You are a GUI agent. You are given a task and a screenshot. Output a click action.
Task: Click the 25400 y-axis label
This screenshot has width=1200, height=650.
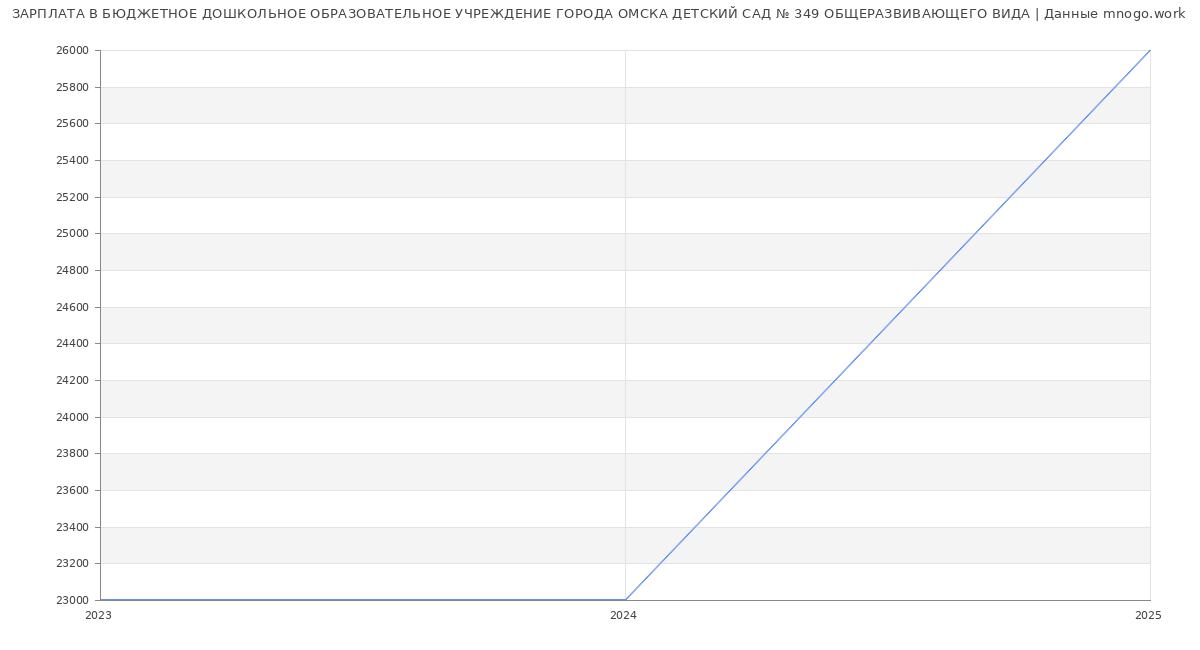point(72,161)
